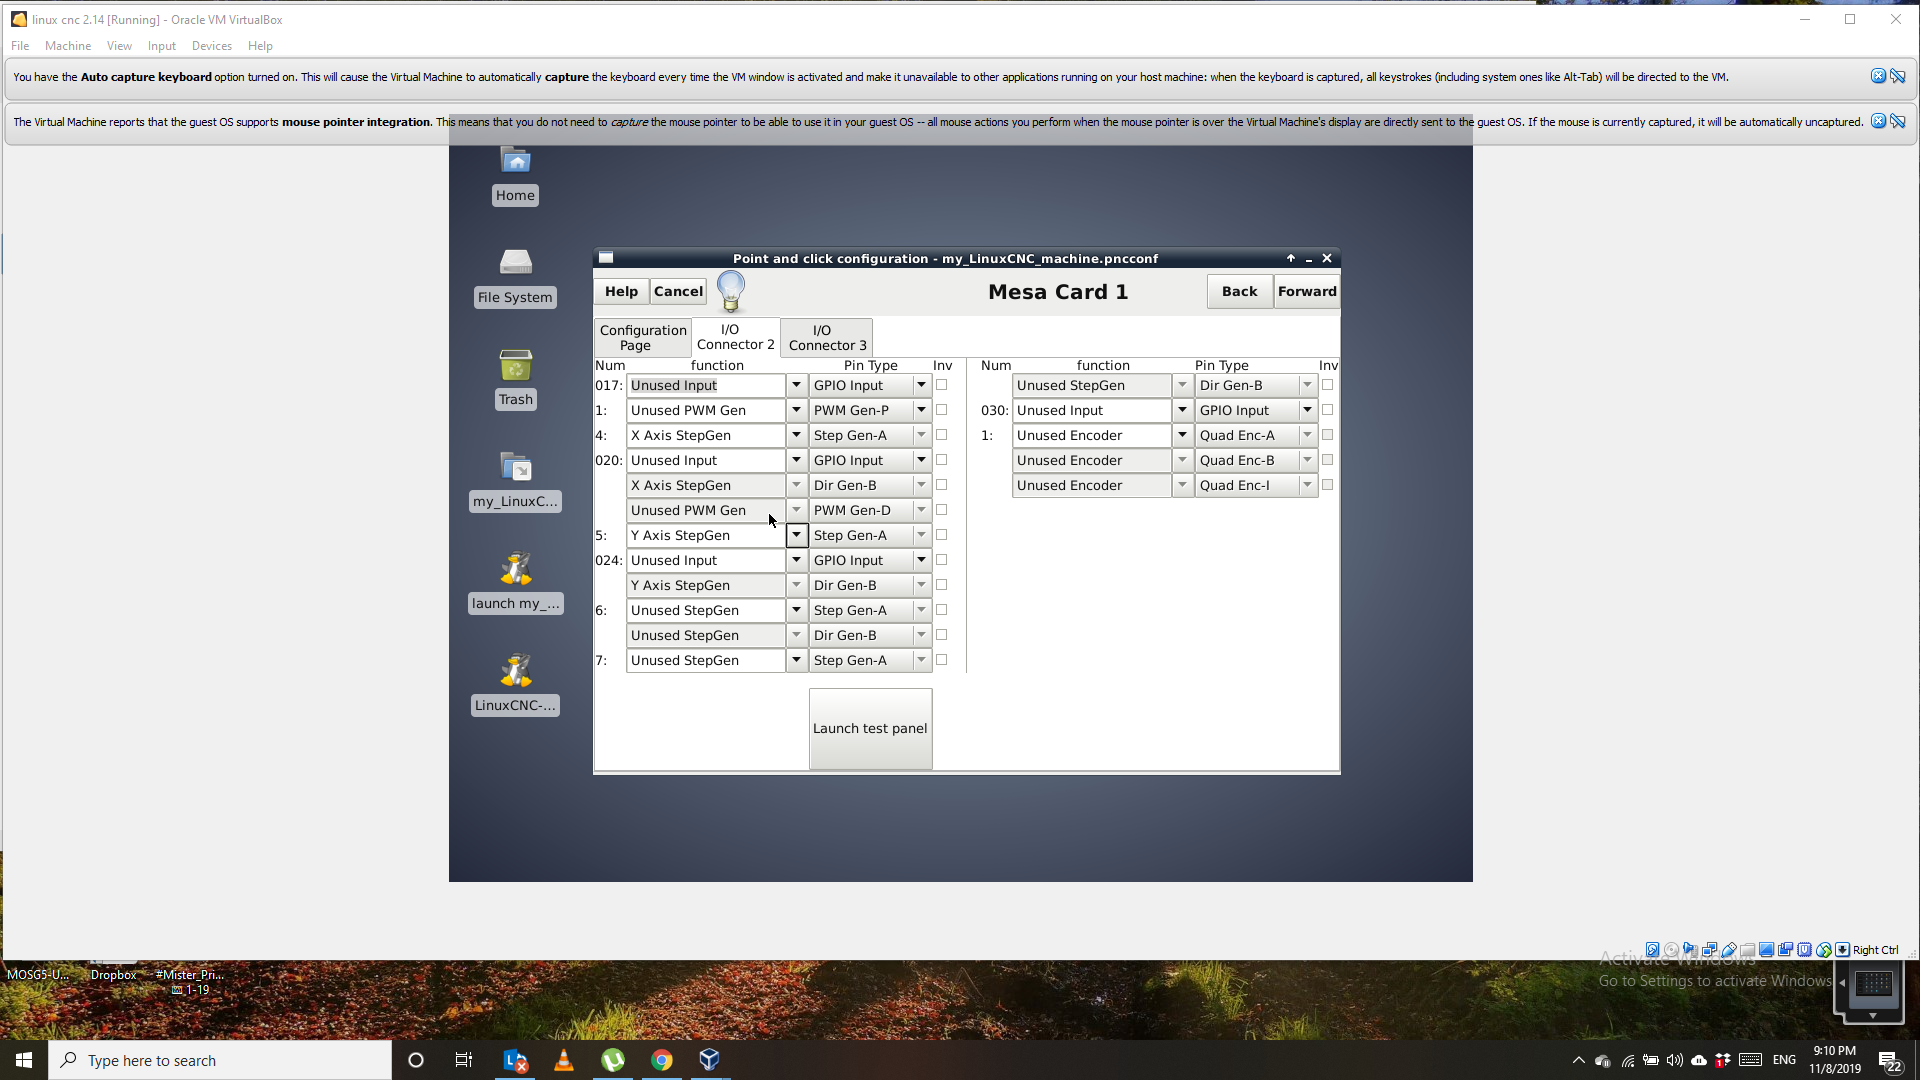Open VirtualBox from the taskbar

(710, 1060)
